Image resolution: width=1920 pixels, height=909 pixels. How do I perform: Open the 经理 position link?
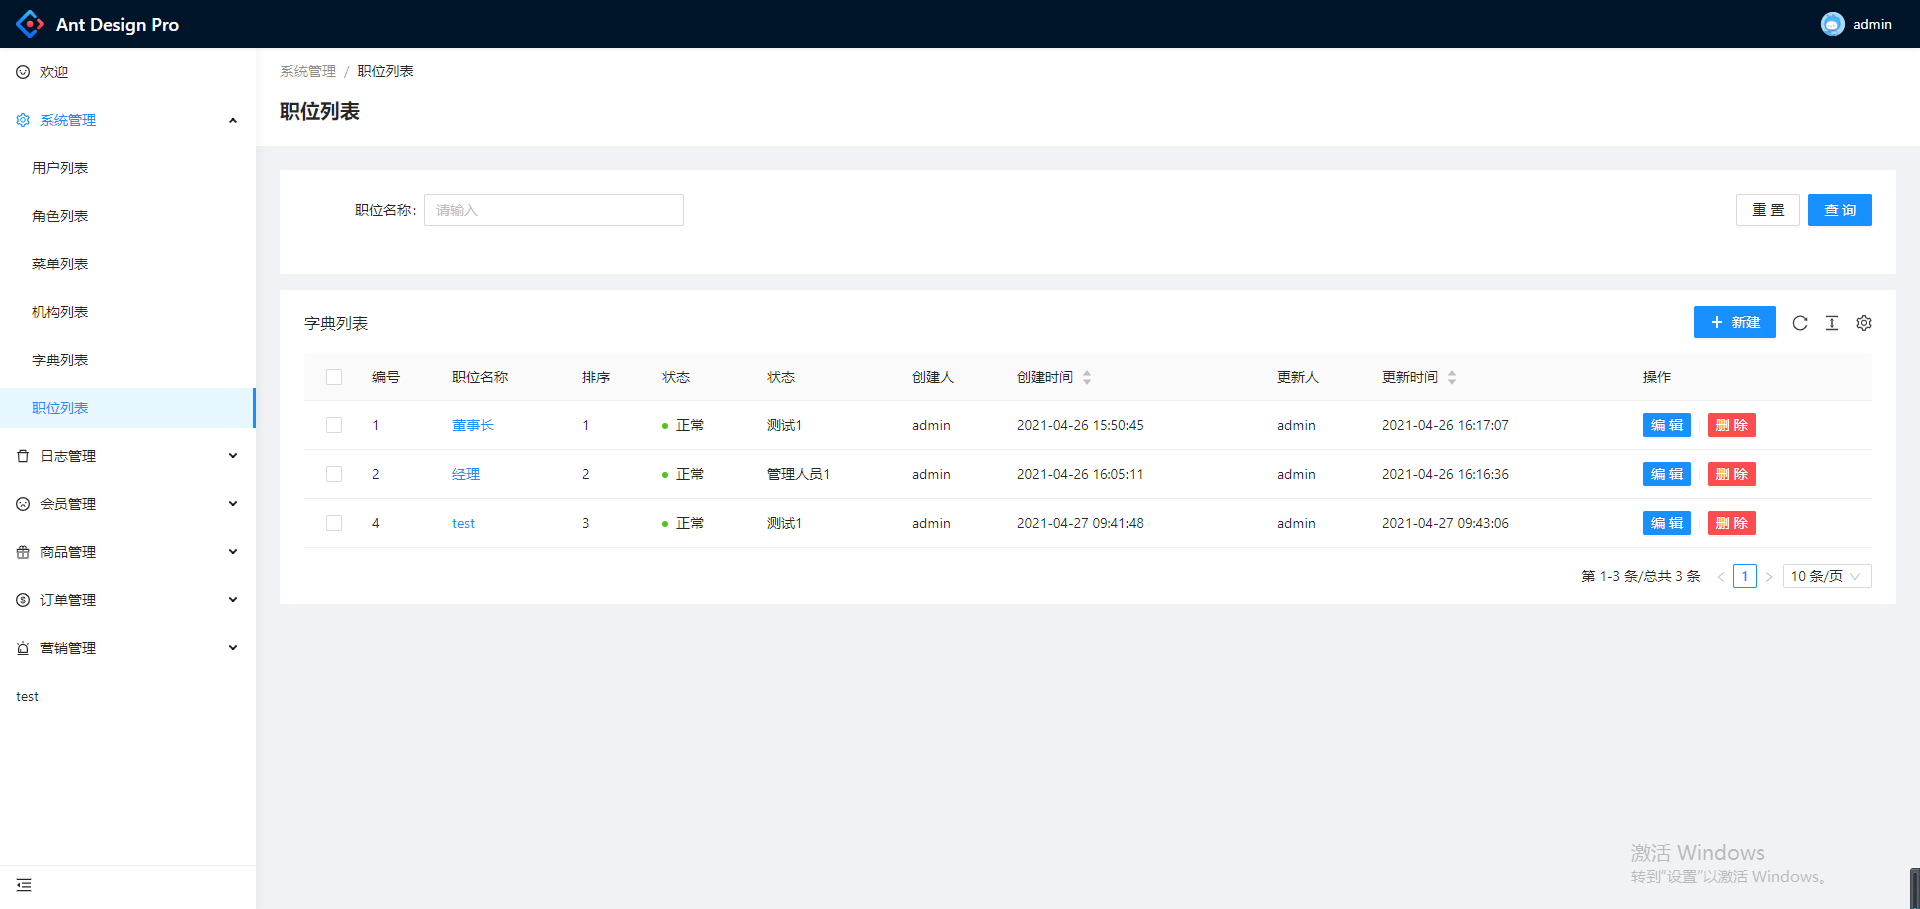point(466,474)
